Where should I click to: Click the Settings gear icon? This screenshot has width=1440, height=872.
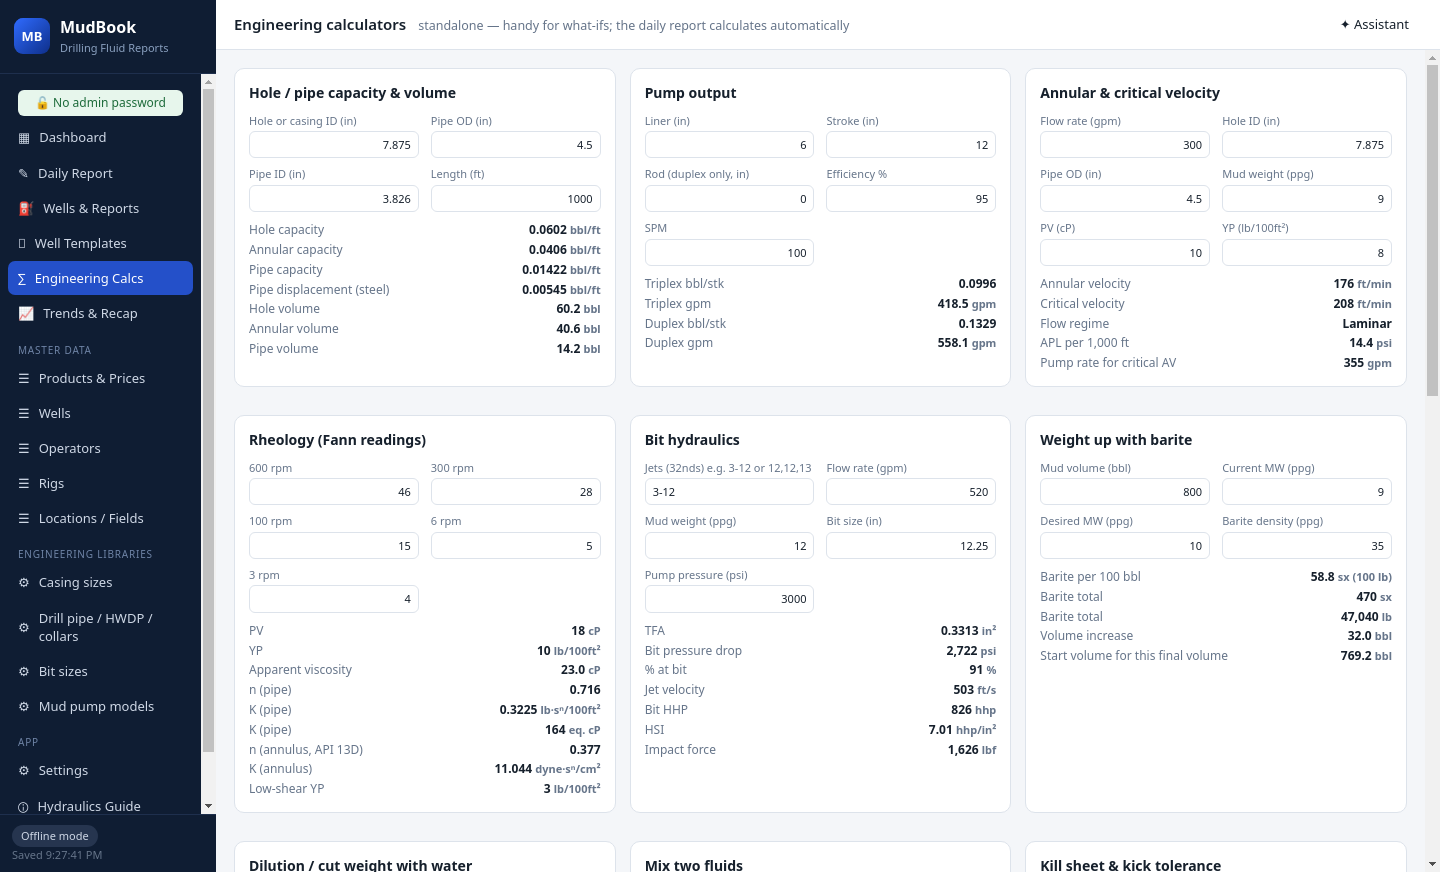click(x=24, y=770)
